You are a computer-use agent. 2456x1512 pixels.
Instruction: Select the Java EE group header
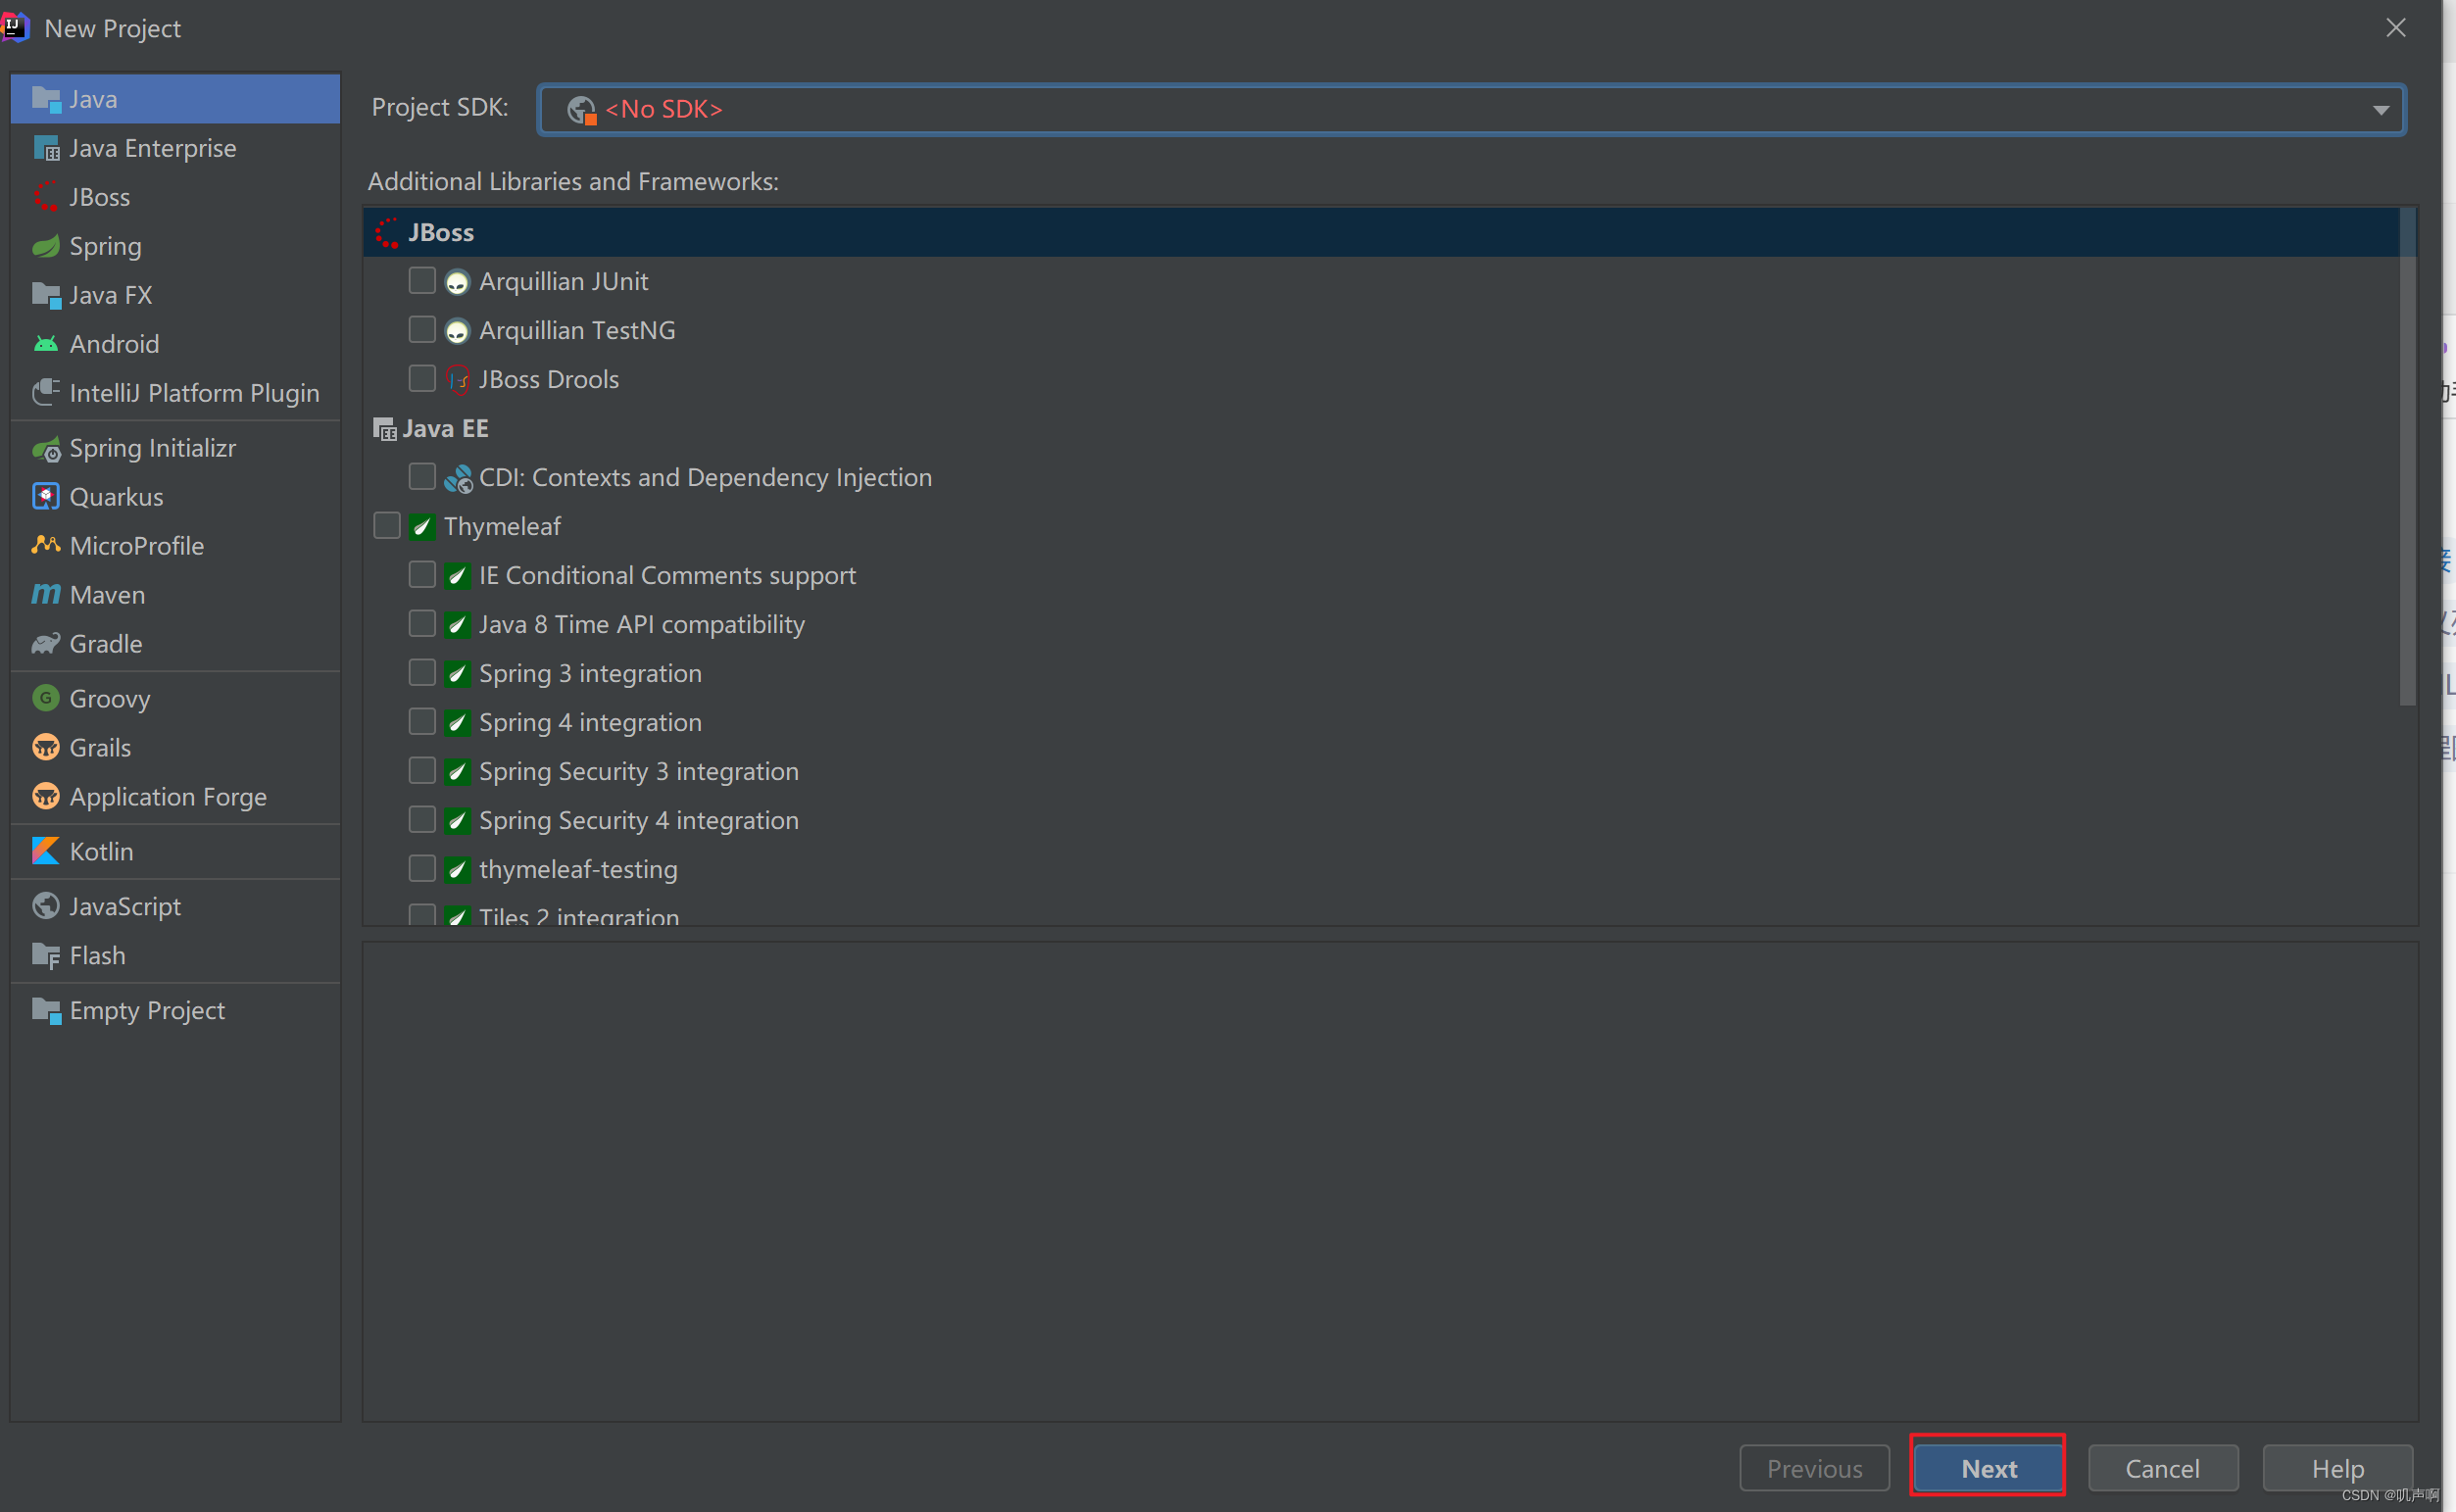[x=1381, y=429]
